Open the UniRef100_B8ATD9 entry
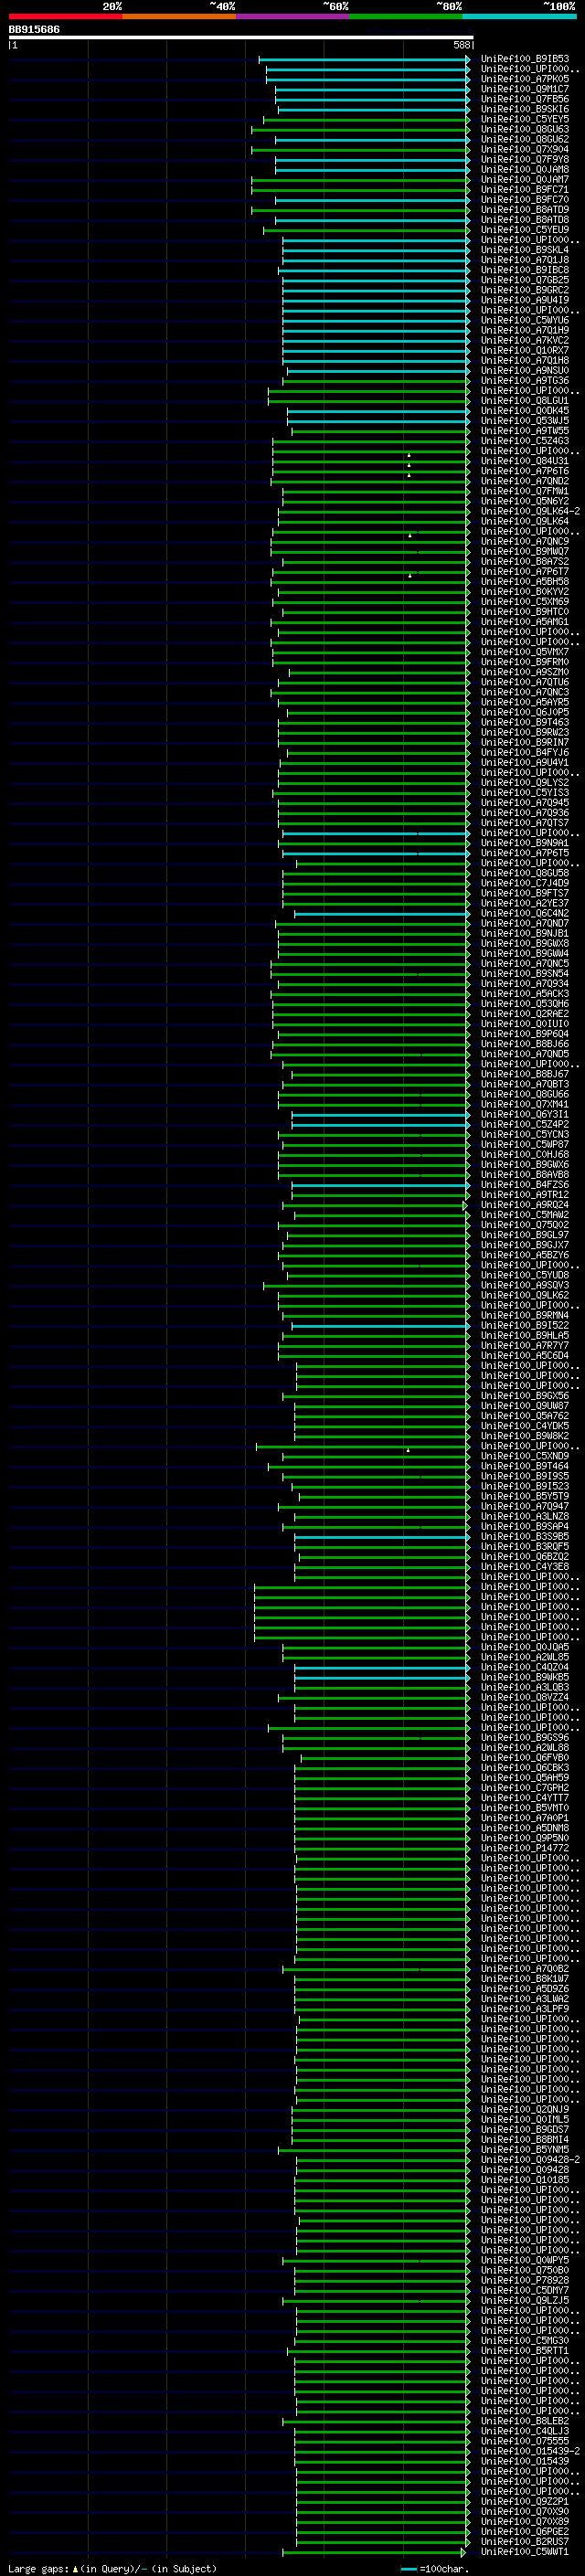This screenshot has height=2576, width=585. [x=525, y=210]
